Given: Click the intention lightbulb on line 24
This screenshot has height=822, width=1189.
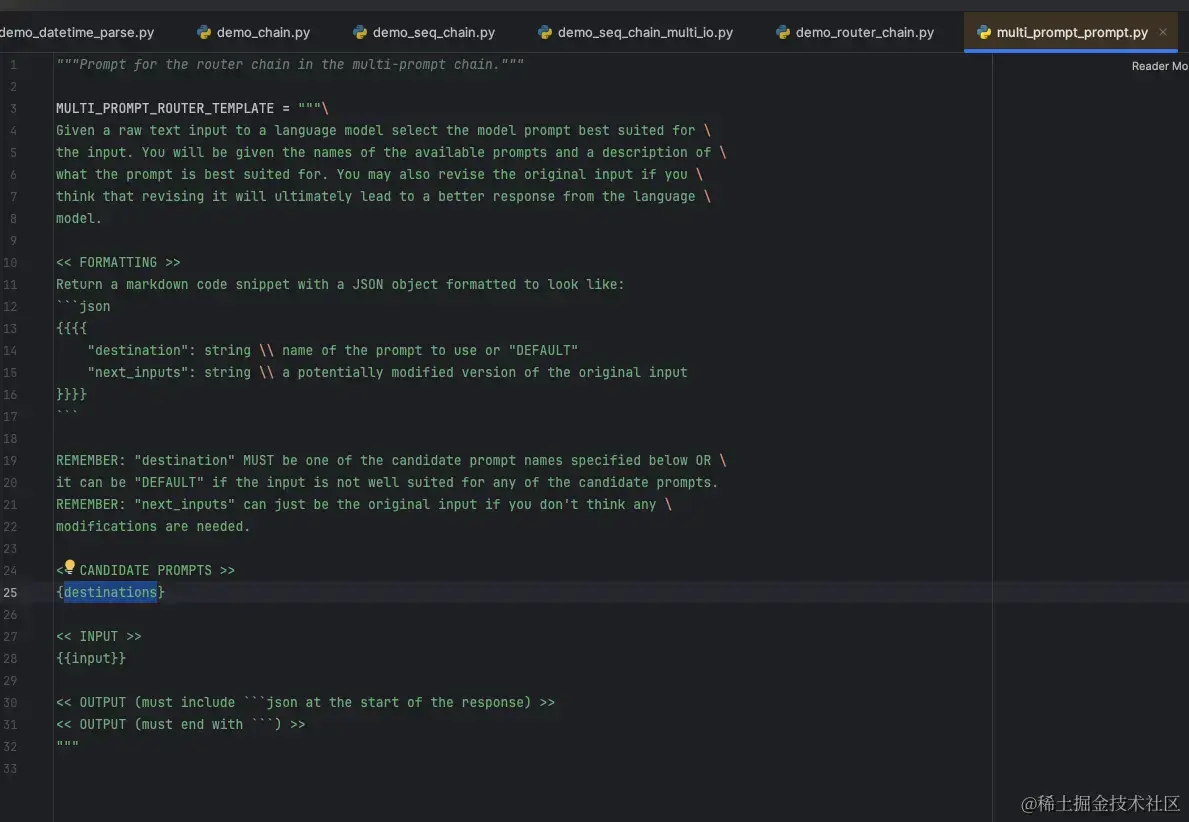Looking at the screenshot, I should [x=69, y=566].
